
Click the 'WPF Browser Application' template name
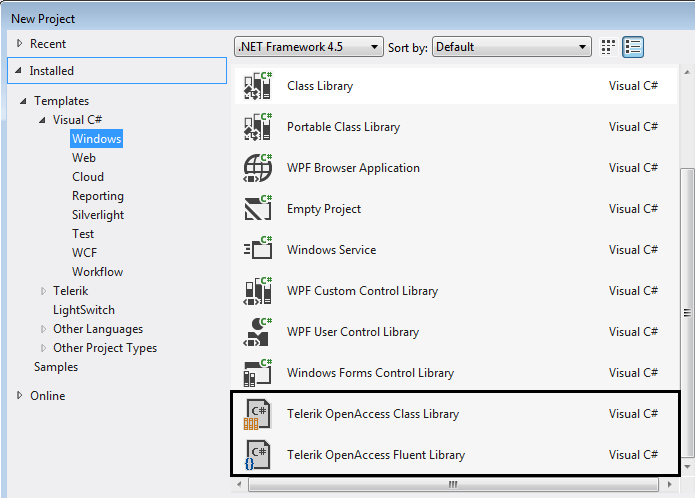(353, 168)
